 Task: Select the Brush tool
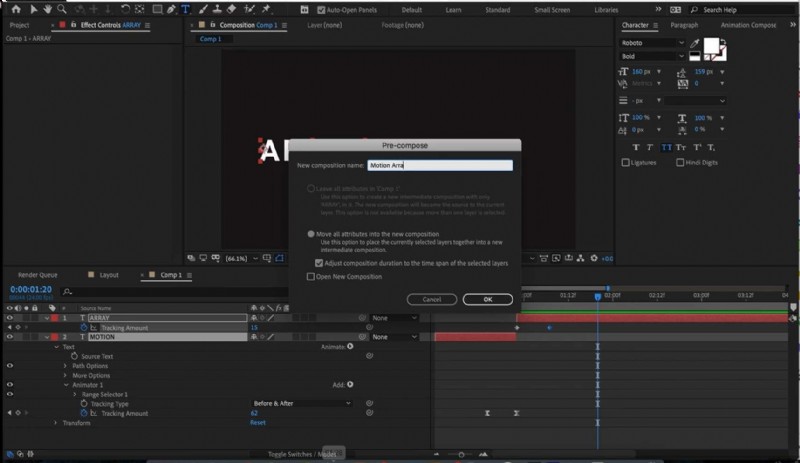tap(203, 9)
